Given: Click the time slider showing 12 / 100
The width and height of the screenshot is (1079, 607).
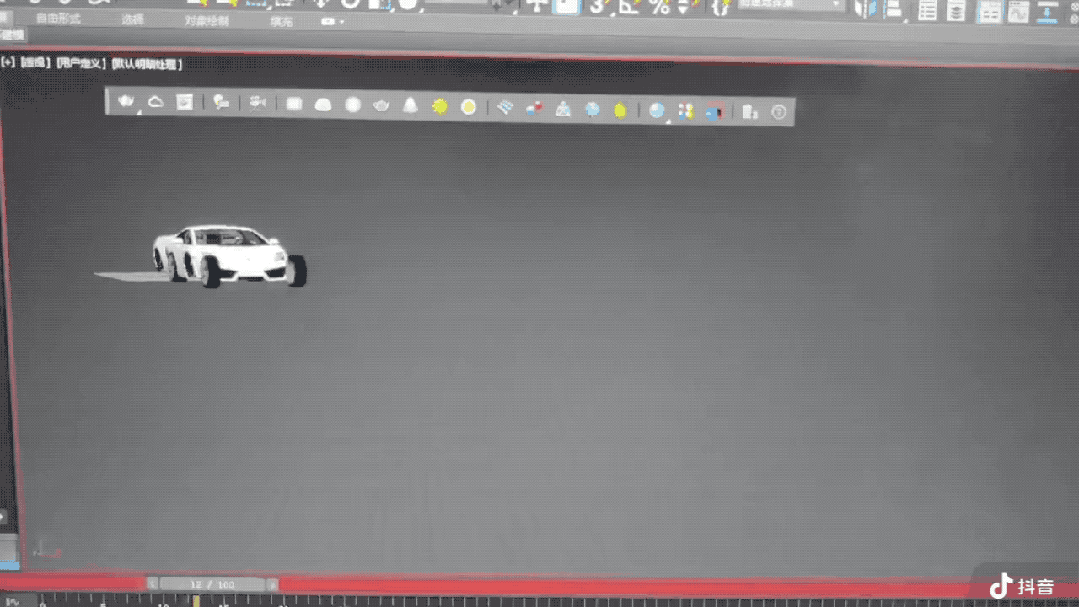Looking at the screenshot, I should 212,584.
